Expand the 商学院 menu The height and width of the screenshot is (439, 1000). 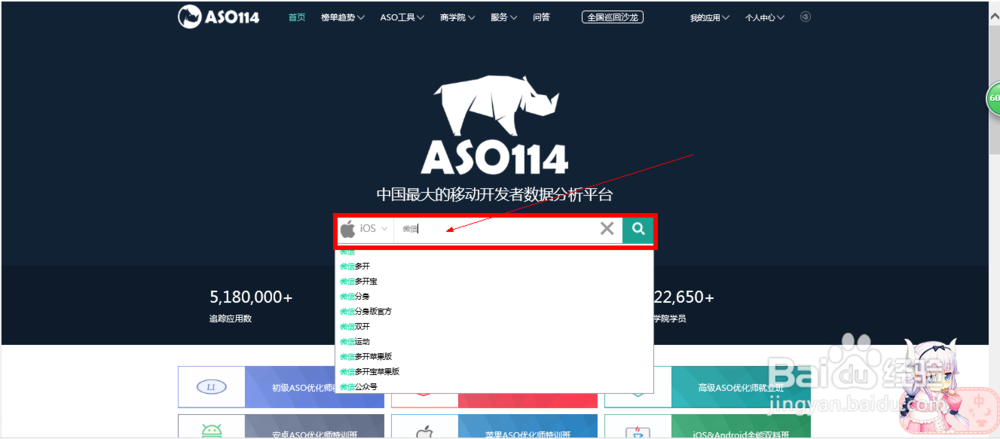click(457, 18)
